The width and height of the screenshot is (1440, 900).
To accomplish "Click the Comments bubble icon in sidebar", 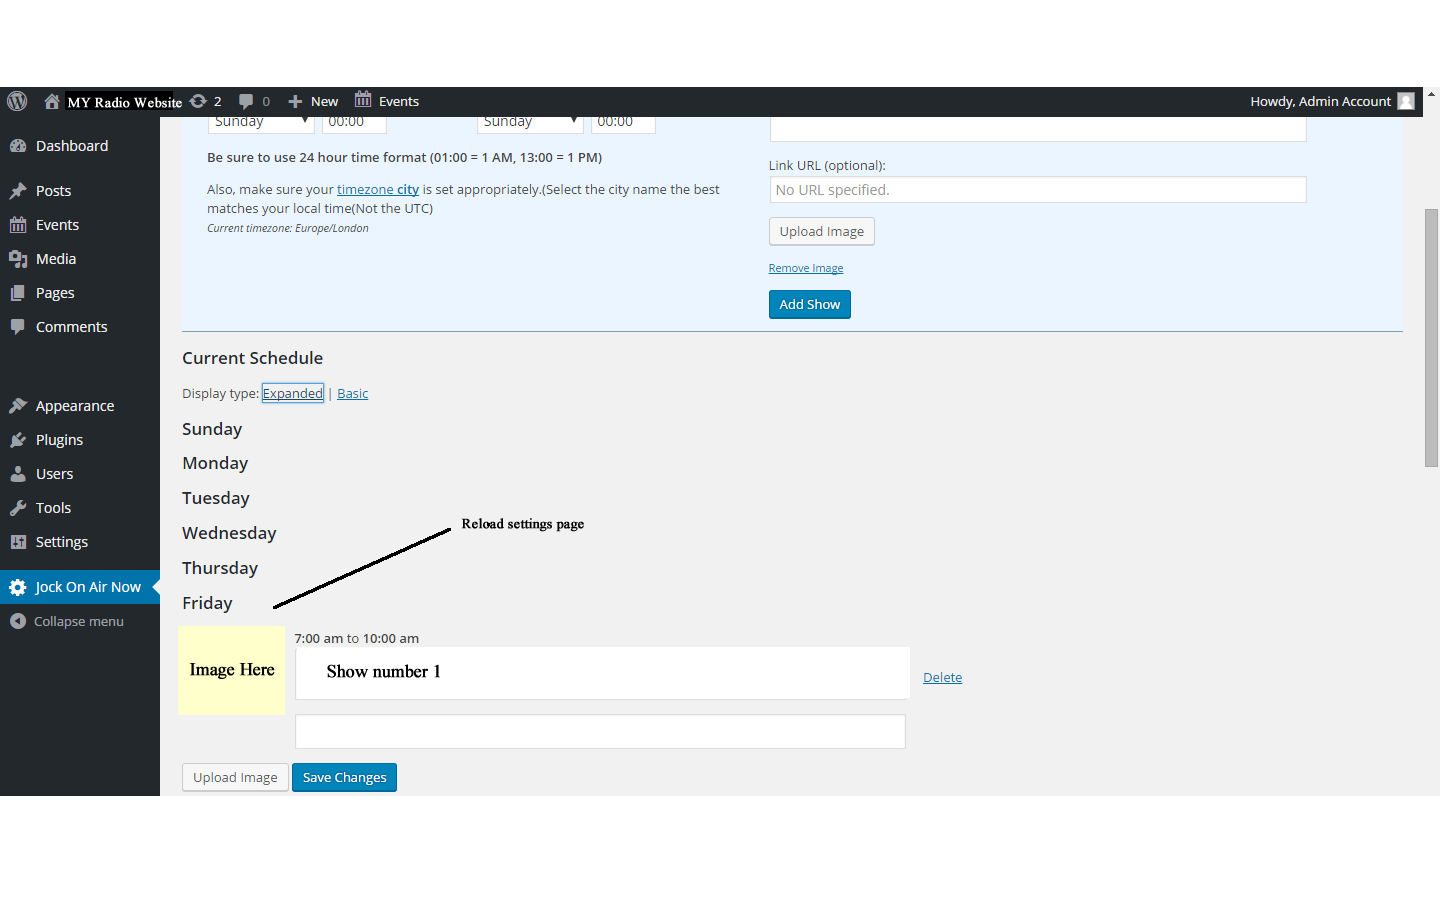I will point(18,327).
